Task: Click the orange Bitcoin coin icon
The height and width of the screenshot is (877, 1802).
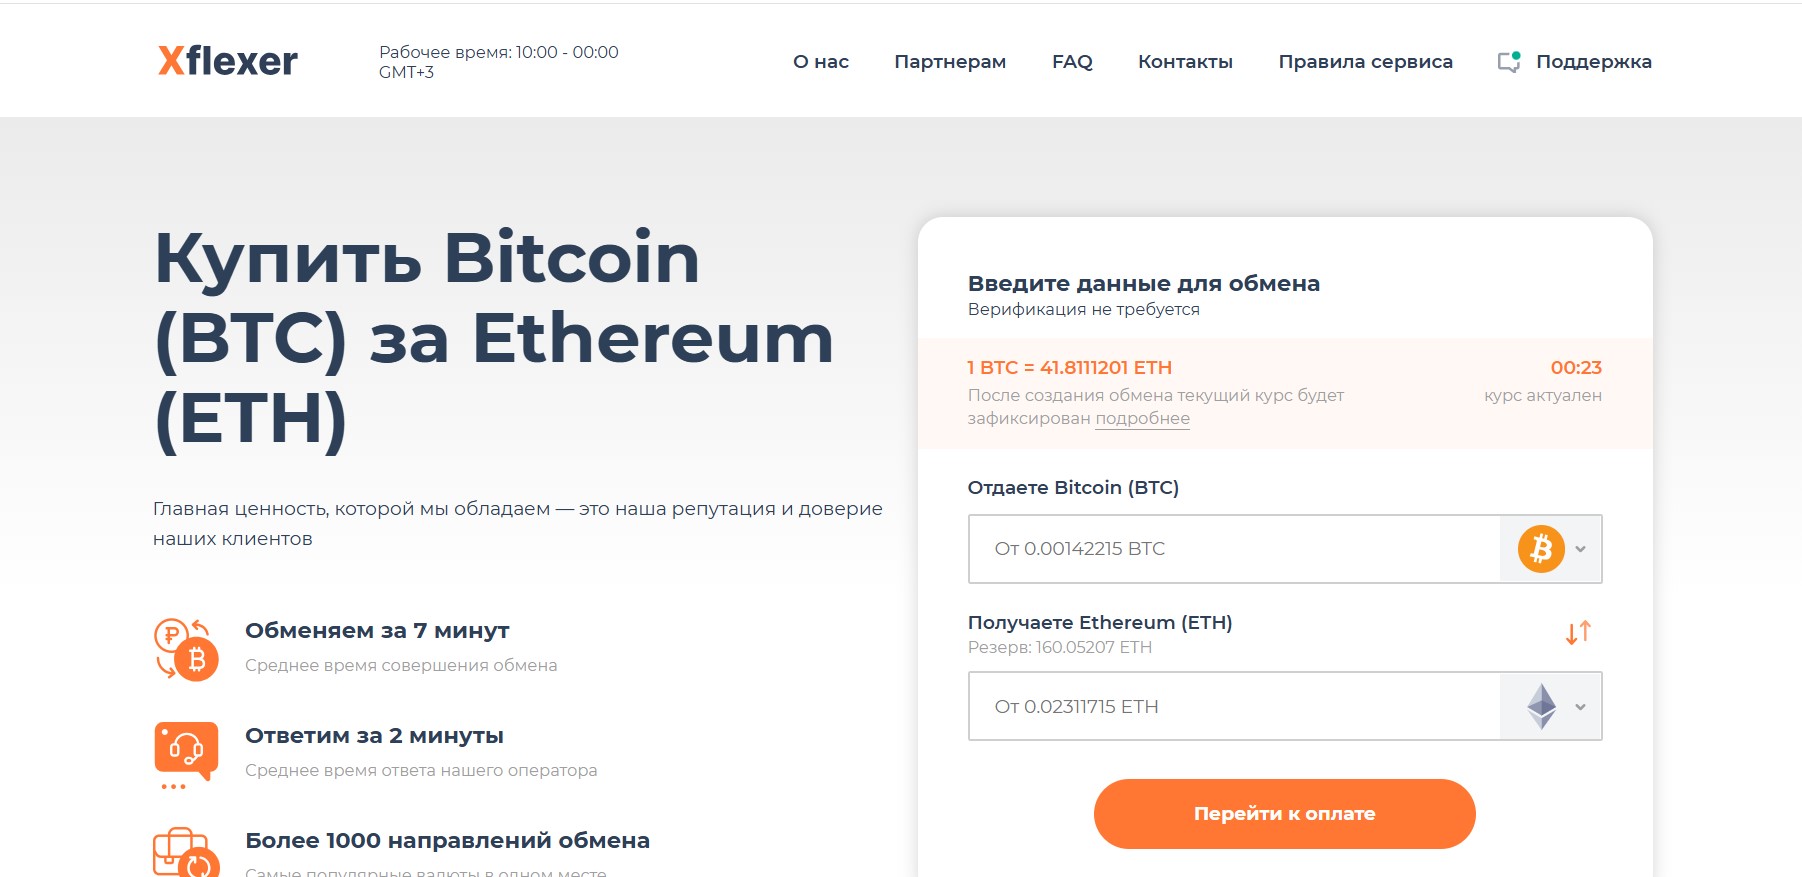Action: [1541, 549]
